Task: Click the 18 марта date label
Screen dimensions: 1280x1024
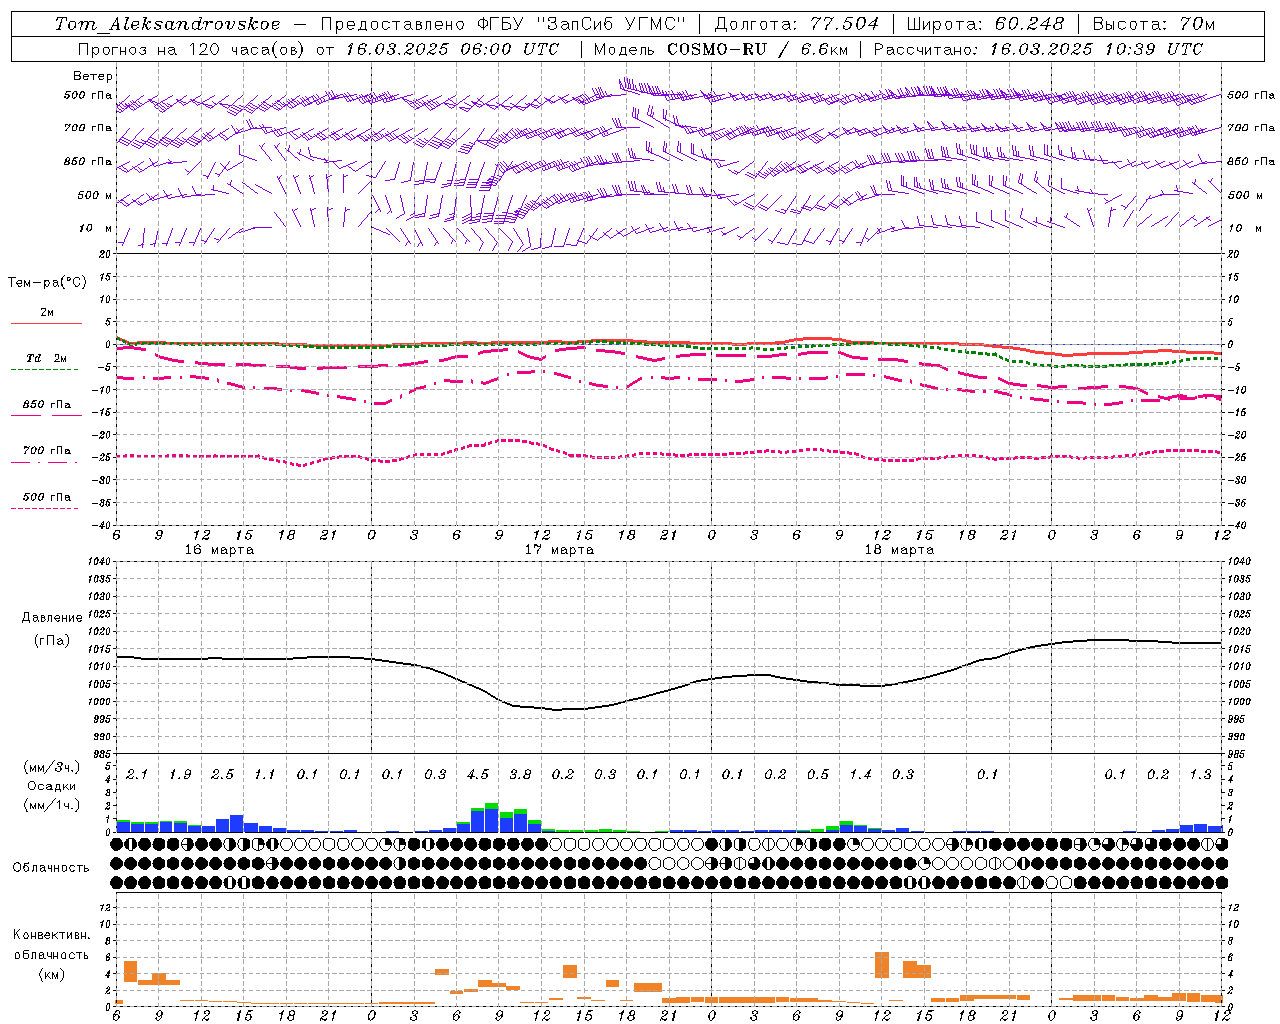Action: [x=899, y=550]
